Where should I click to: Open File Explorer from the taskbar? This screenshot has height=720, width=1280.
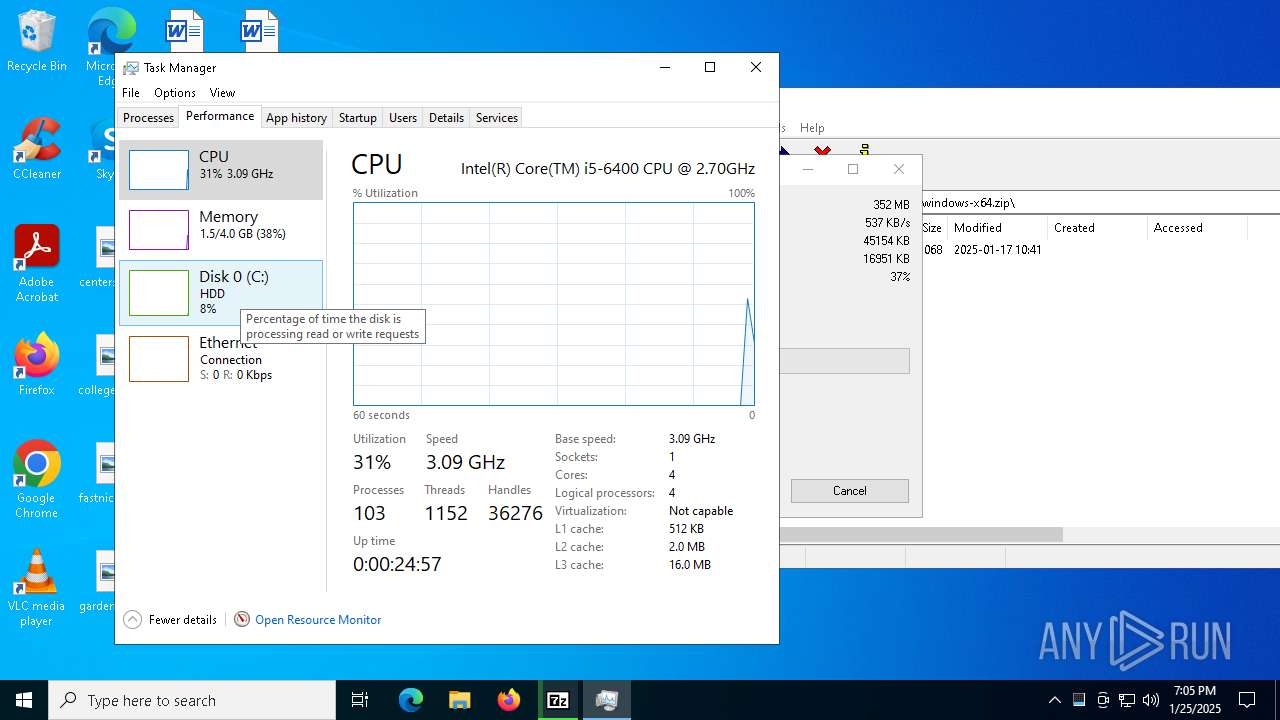point(459,700)
